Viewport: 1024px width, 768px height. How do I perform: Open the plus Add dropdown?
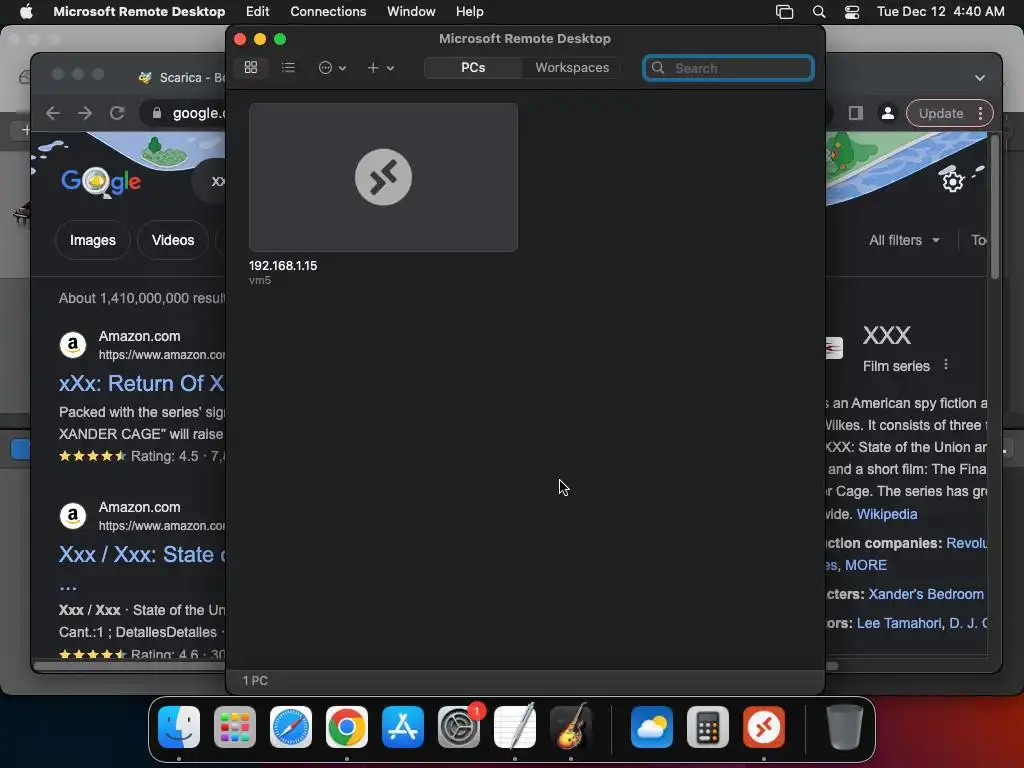(380, 67)
